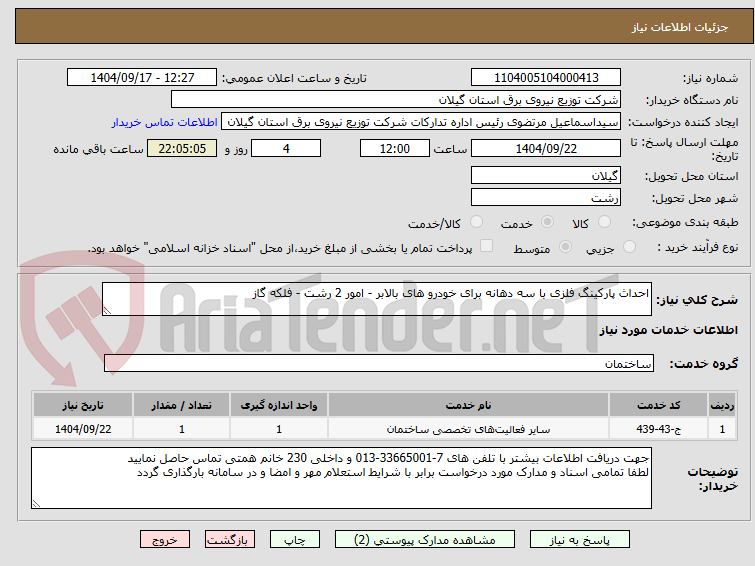
Task: Click the تعداد / مقدار column header
Action: pyautogui.click(x=182, y=405)
